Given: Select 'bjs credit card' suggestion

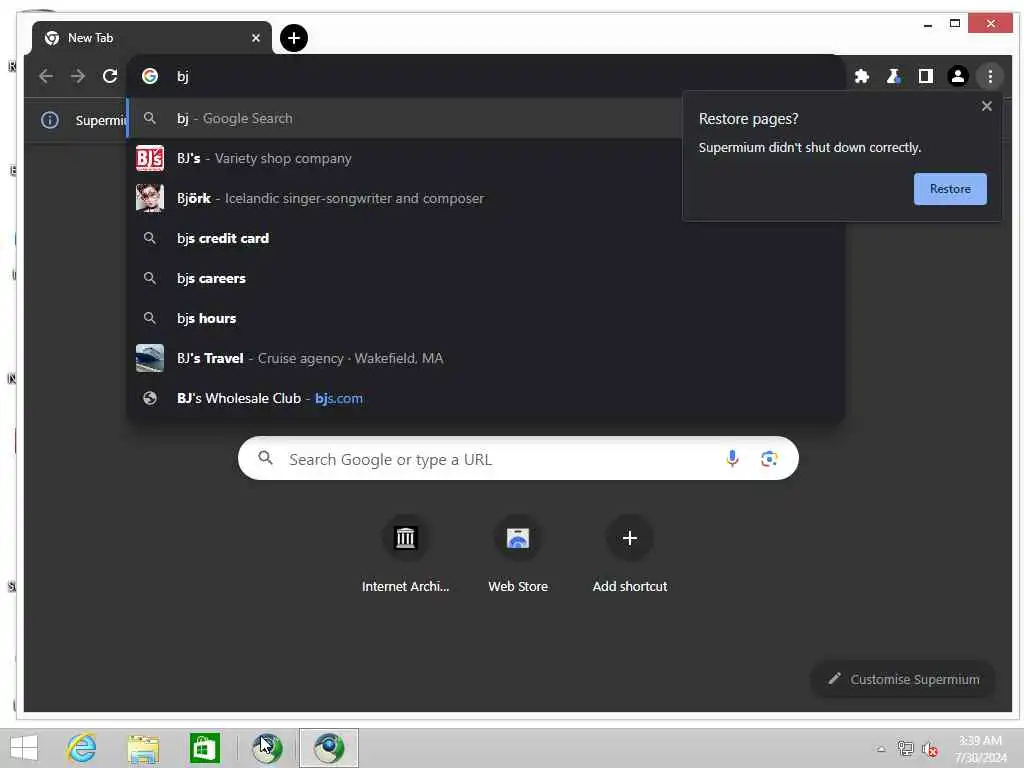Looking at the screenshot, I should 485,238.
